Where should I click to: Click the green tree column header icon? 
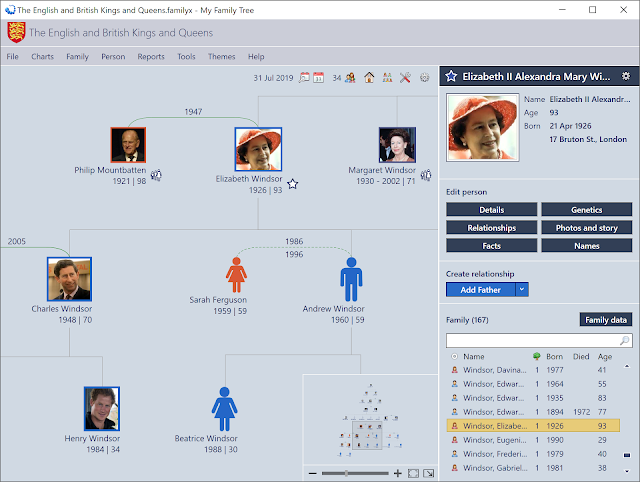[x=537, y=356]
